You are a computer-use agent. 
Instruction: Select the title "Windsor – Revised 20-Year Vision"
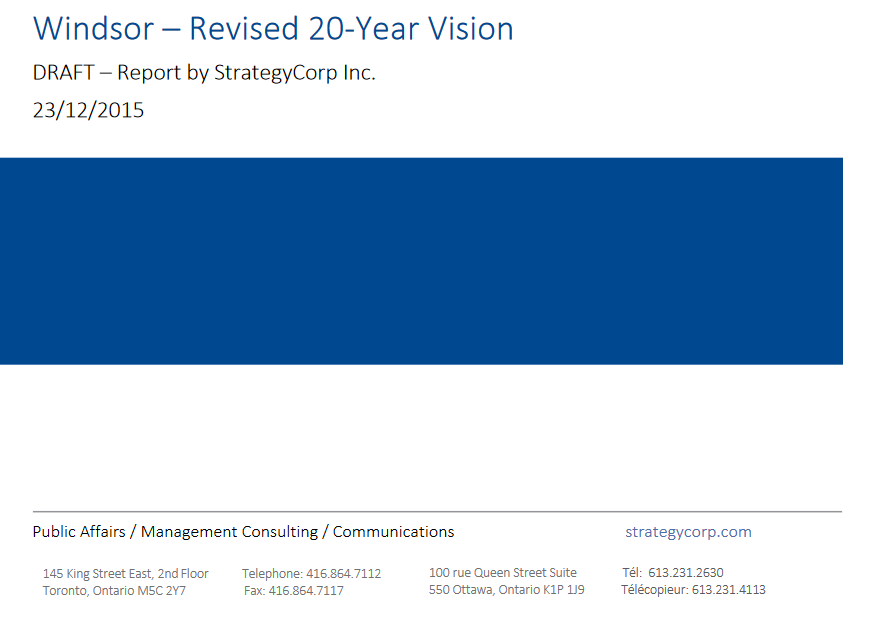(274, 28)
